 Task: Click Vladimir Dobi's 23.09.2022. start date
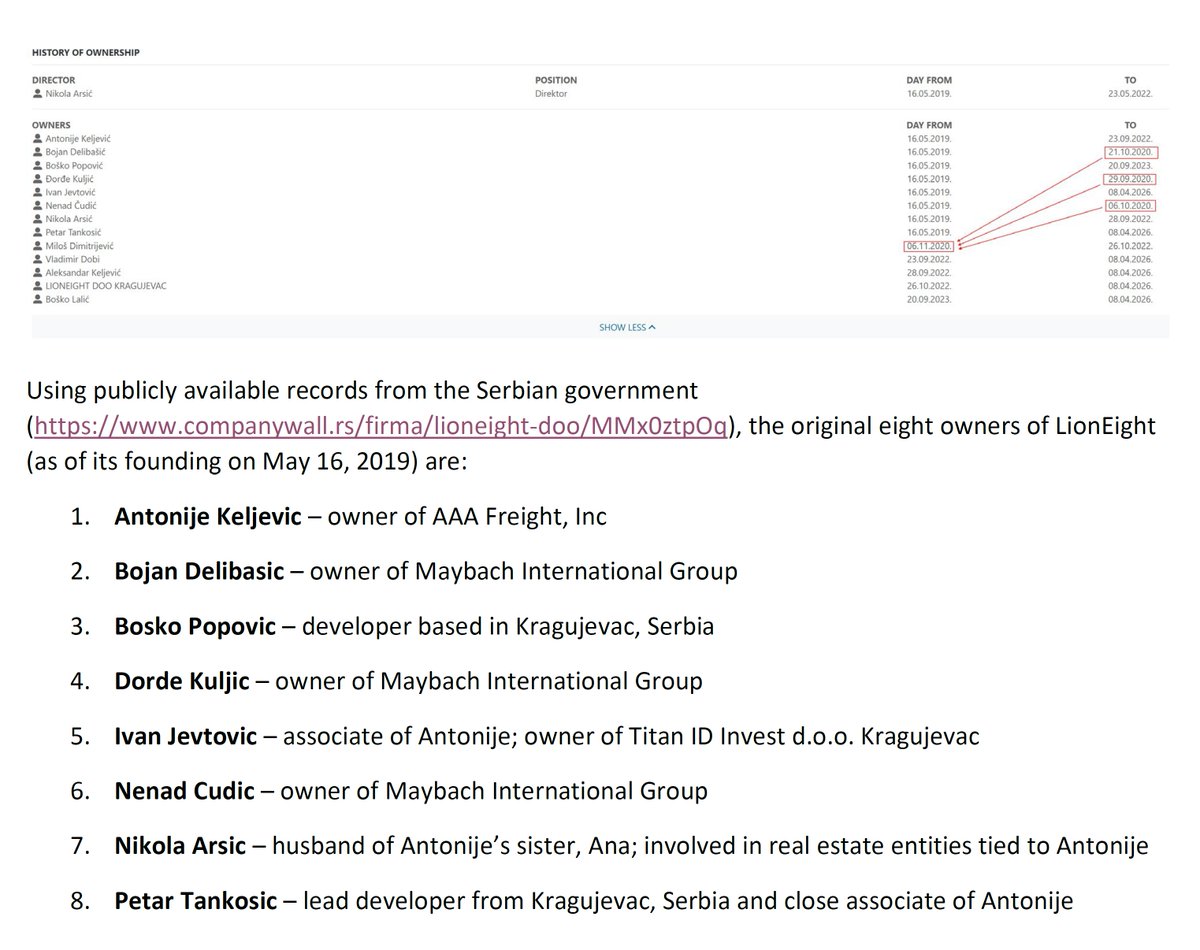pyautogui.click(x=929, y=259)
